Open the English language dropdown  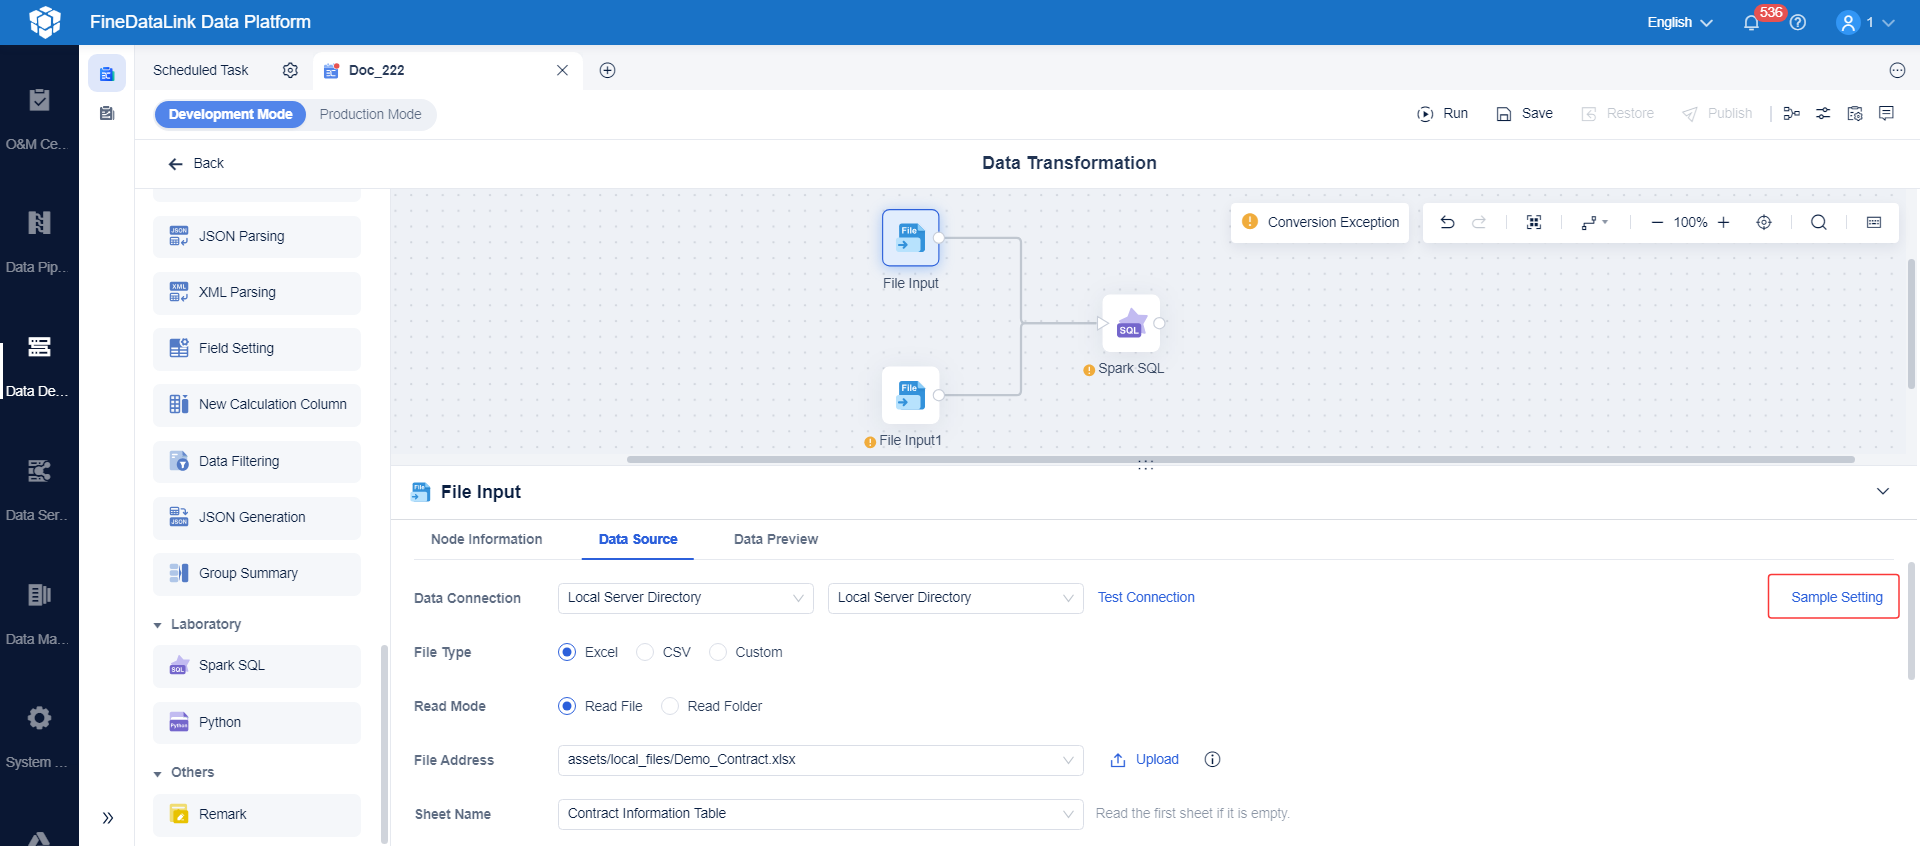pos(1680,22)
